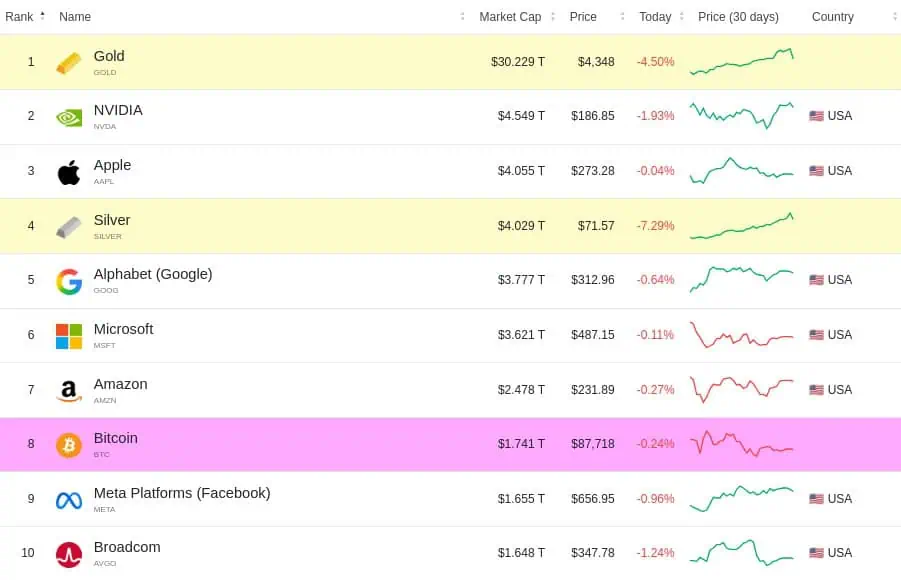Click the Google logo icon
This screenshot has height=580, width=901.
click(69, 282)
